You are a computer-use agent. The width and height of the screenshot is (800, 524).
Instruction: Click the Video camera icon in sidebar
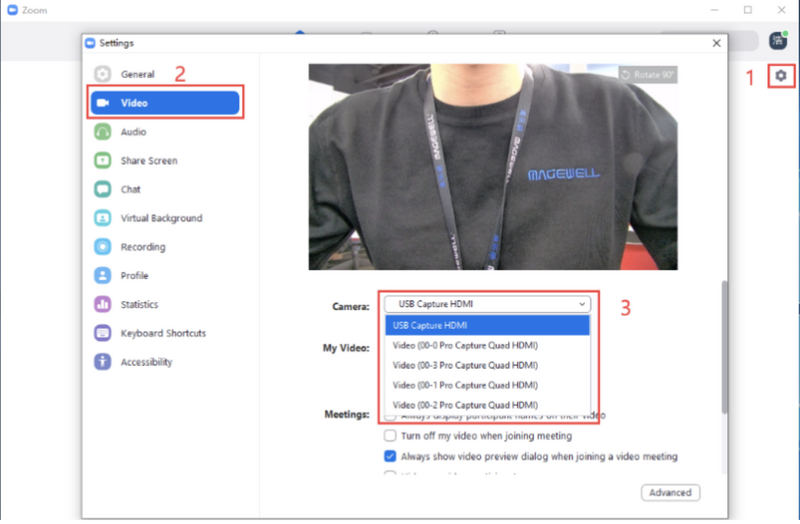(103, 103)
